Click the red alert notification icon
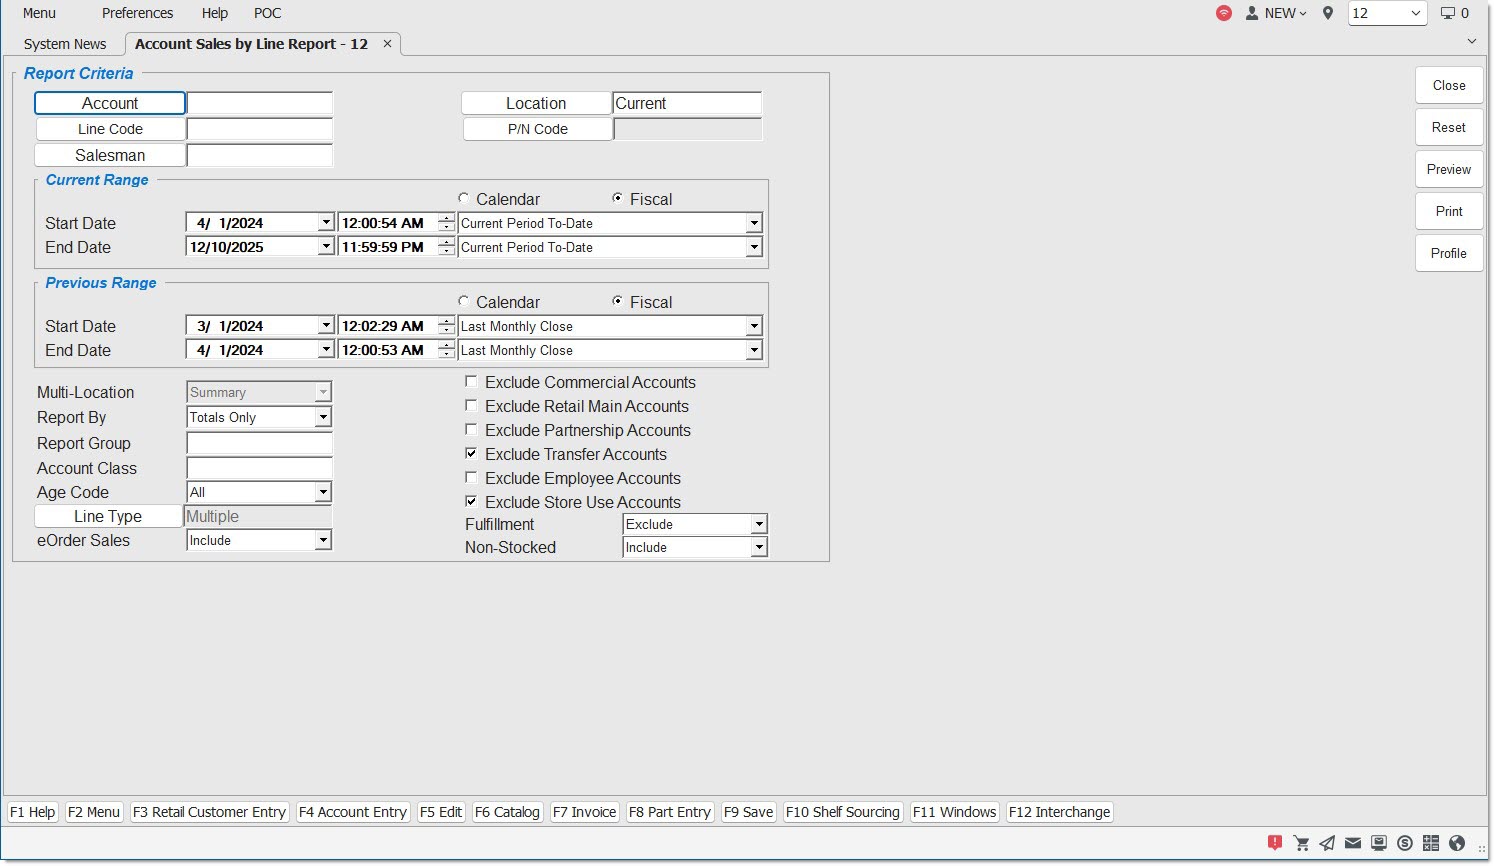This screenshot has height=866, width=1494. (x=1275, y=843)
